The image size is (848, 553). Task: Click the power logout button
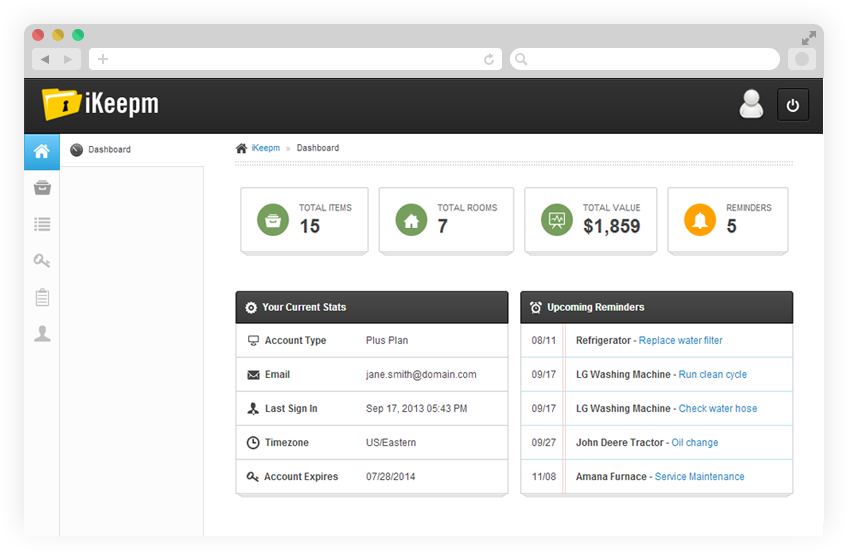[x=793, y=105]
